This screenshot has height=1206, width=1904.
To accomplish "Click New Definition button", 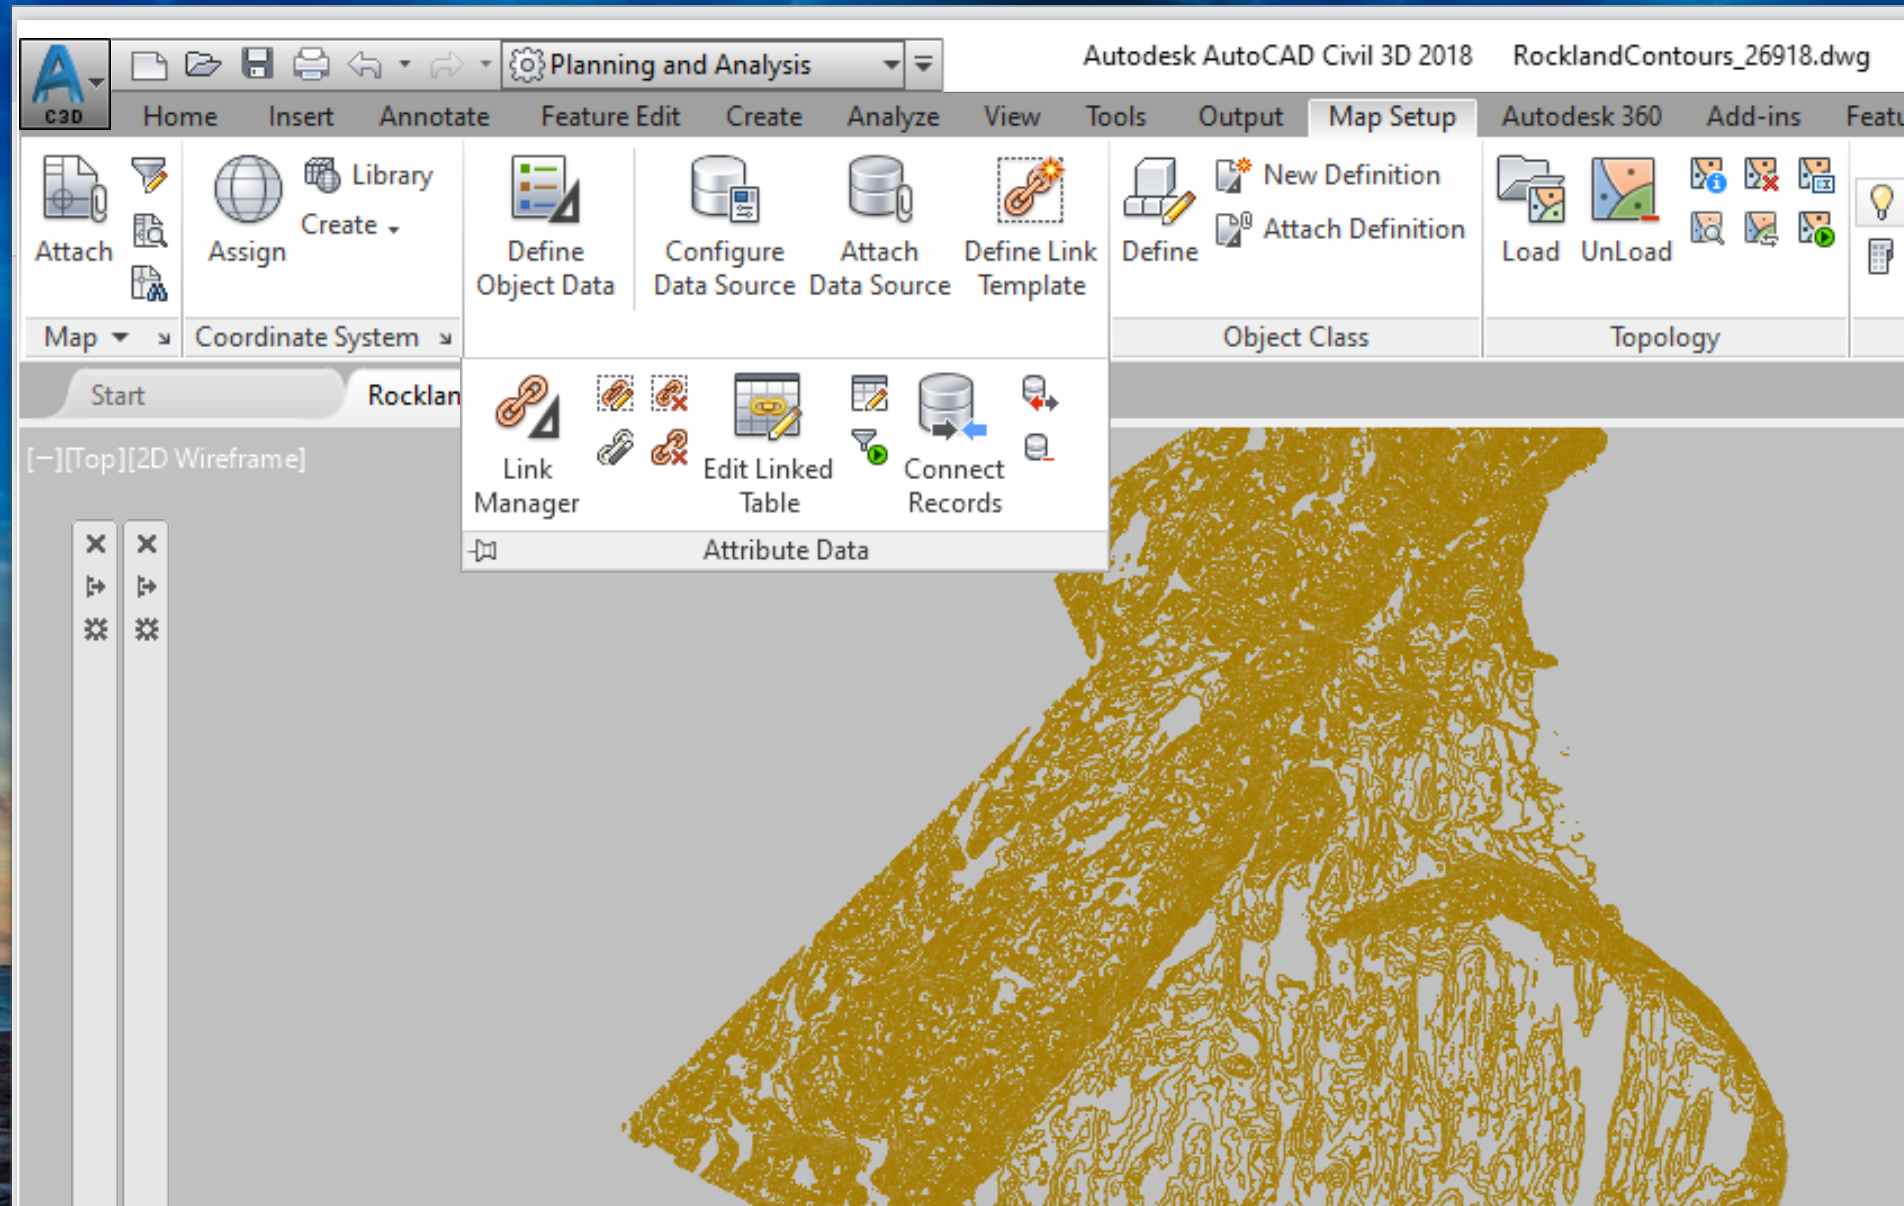I will 1329,175.
